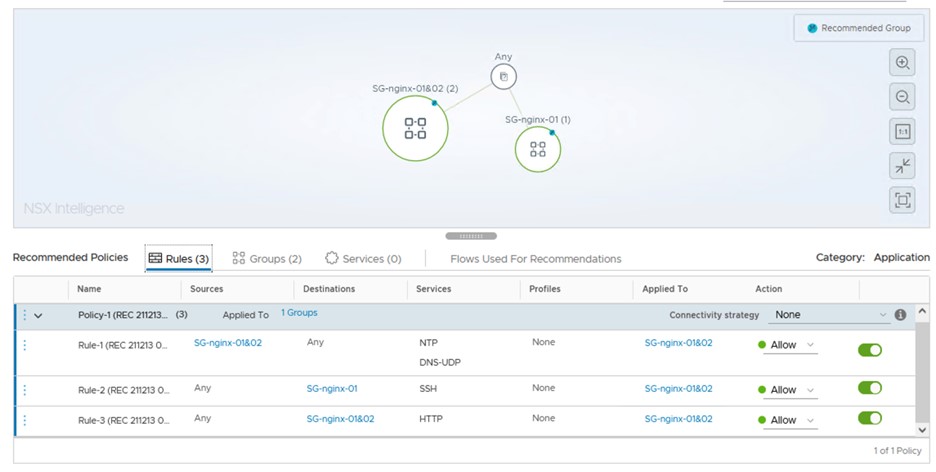Viewport: 936px width, 472px height.
Task: Click the horizontal panel resize handle
Action: (x=470, y=236)
